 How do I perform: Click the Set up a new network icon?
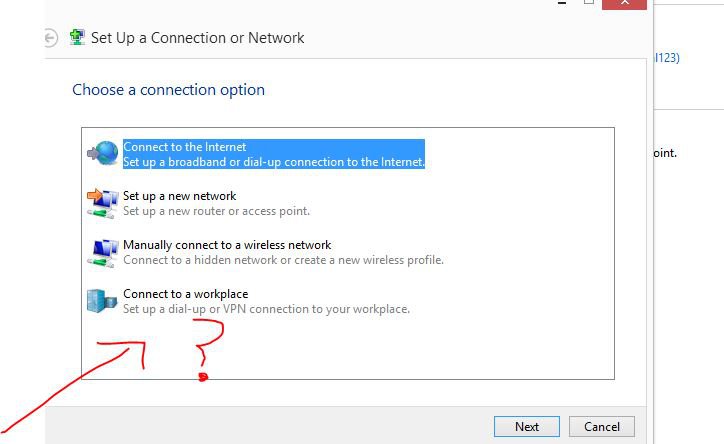pyautogui.click(x=102, y=201)
